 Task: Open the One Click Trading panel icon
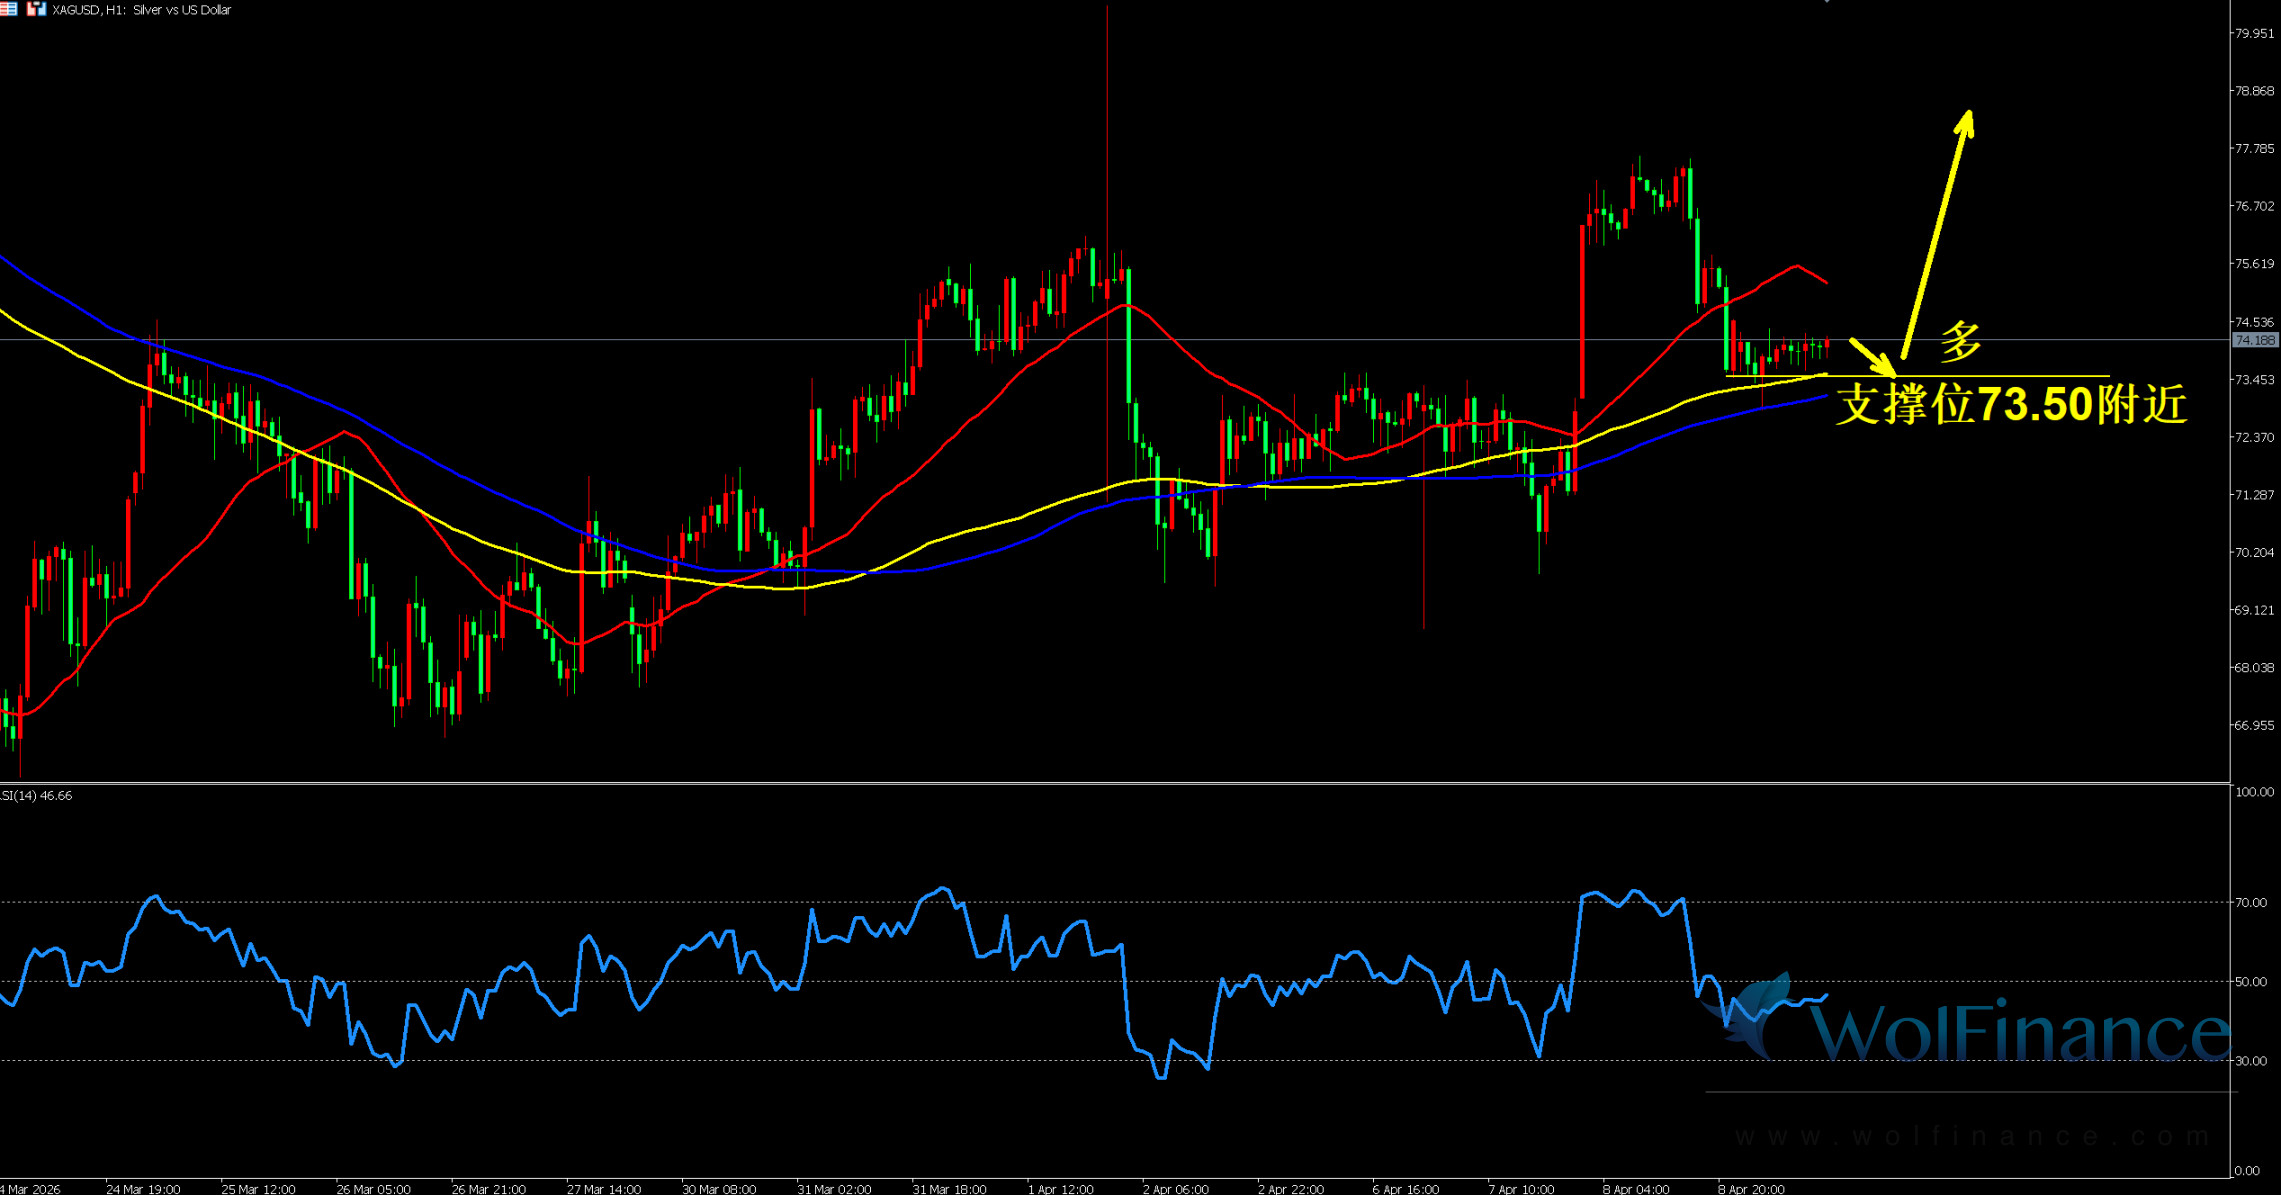(x=37, y=9)
